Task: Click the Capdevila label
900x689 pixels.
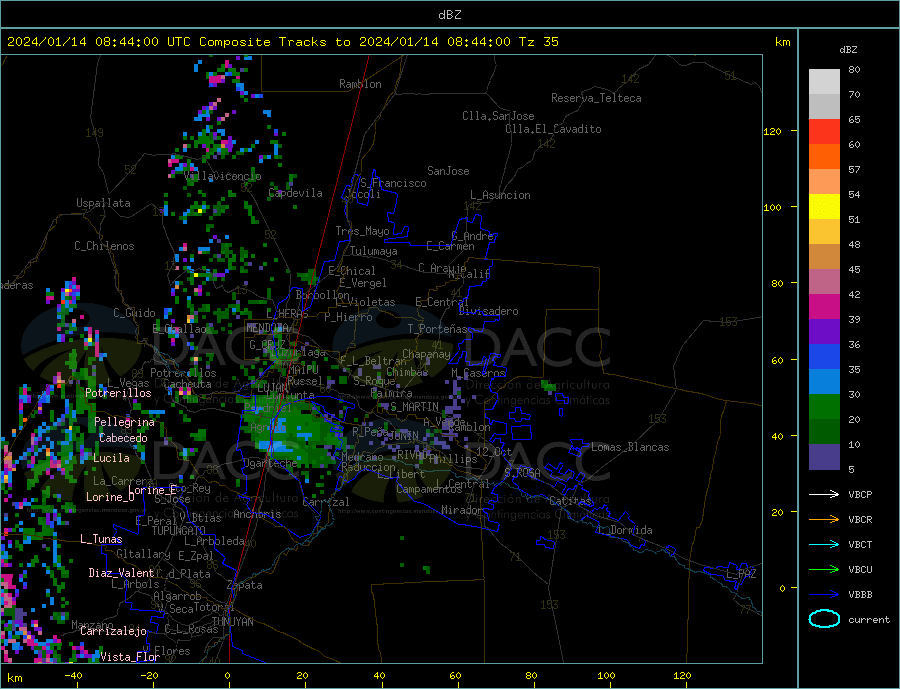Action: click(x=296, y=193)
